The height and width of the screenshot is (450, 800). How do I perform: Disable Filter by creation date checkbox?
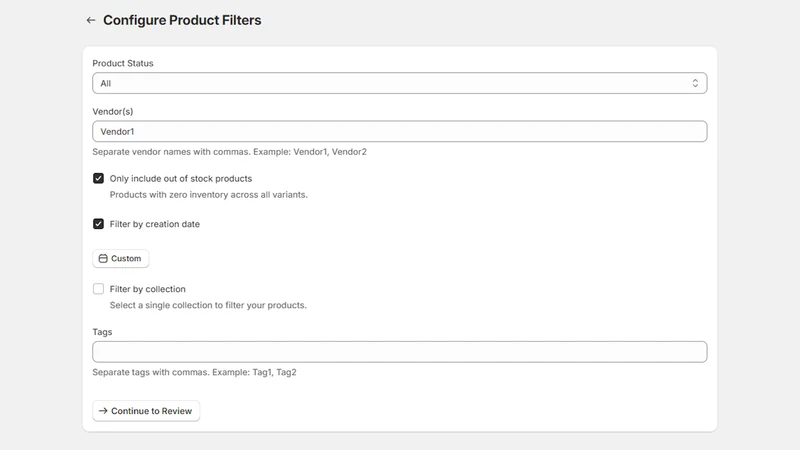pyautogui.click(x=98, y=224)
